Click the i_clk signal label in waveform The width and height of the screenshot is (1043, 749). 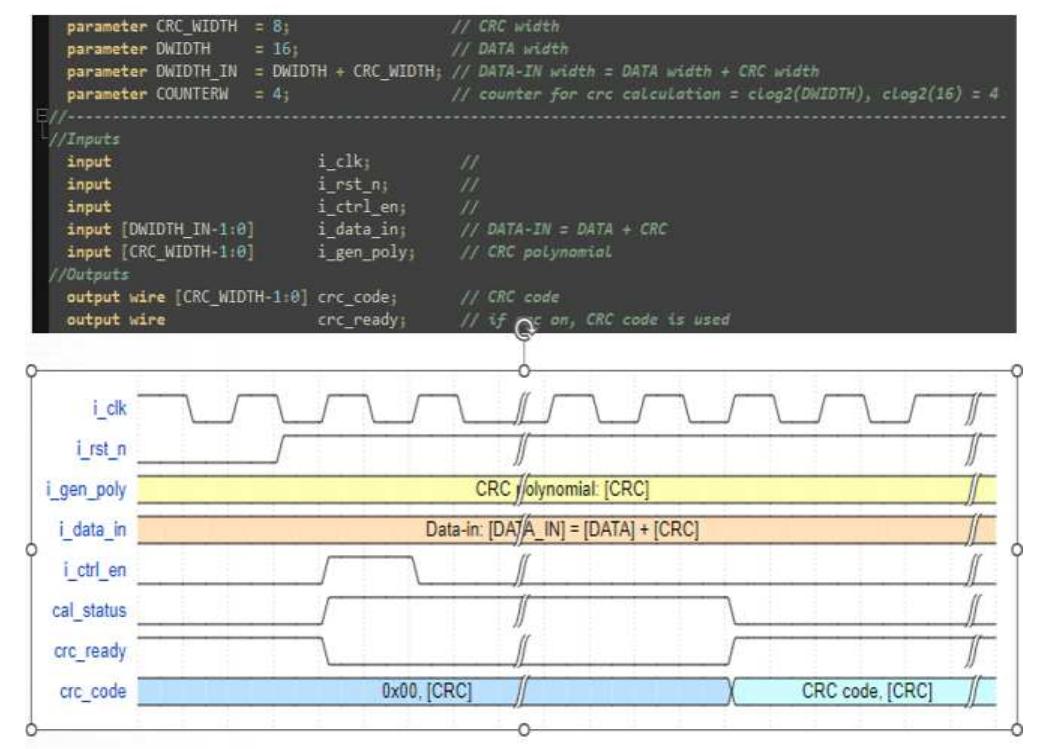[109, 408]
